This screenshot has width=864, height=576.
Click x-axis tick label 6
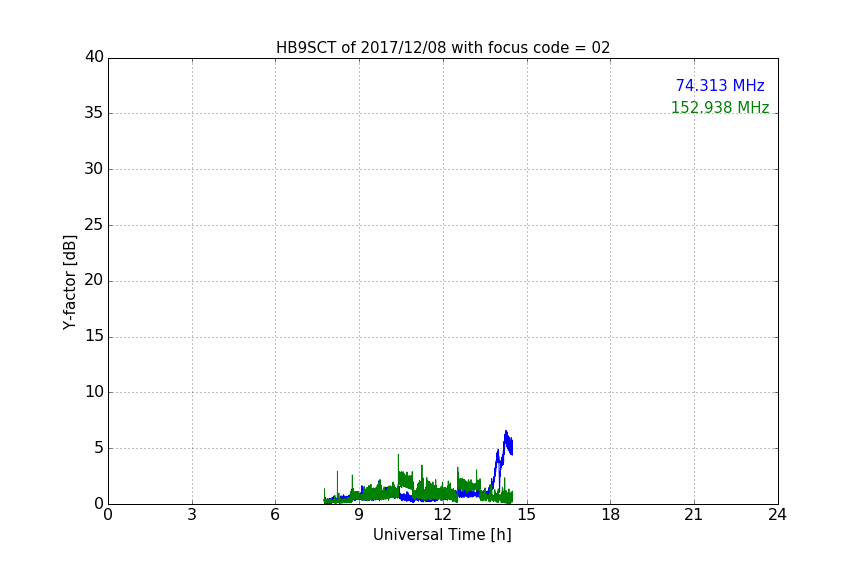pos(276,515)
